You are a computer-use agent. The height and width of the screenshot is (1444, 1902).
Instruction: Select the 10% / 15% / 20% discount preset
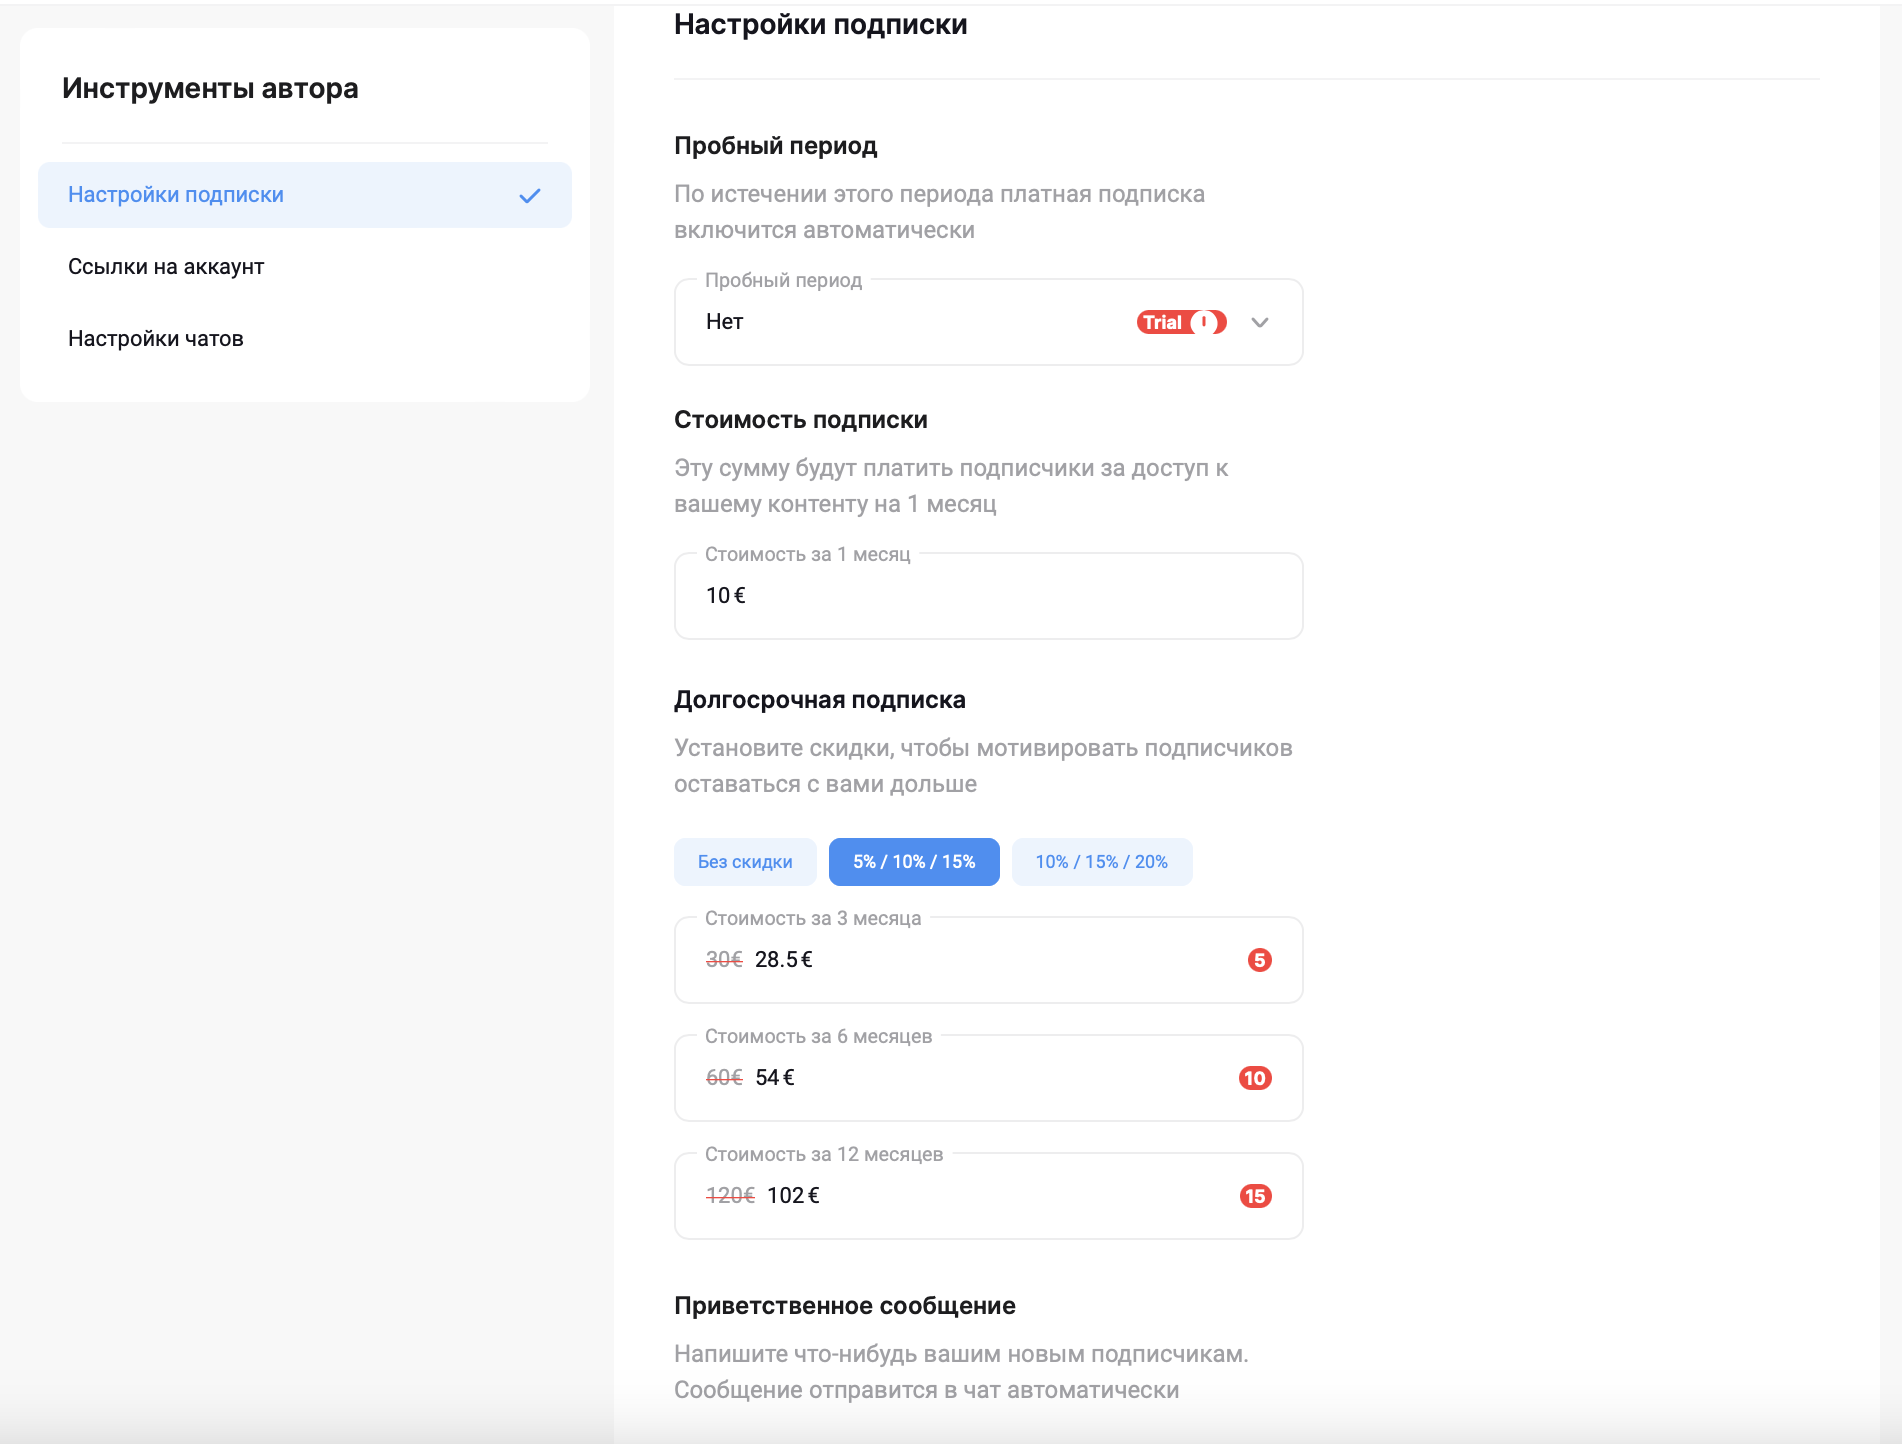pyautogui.click(x=1101, y=862)
